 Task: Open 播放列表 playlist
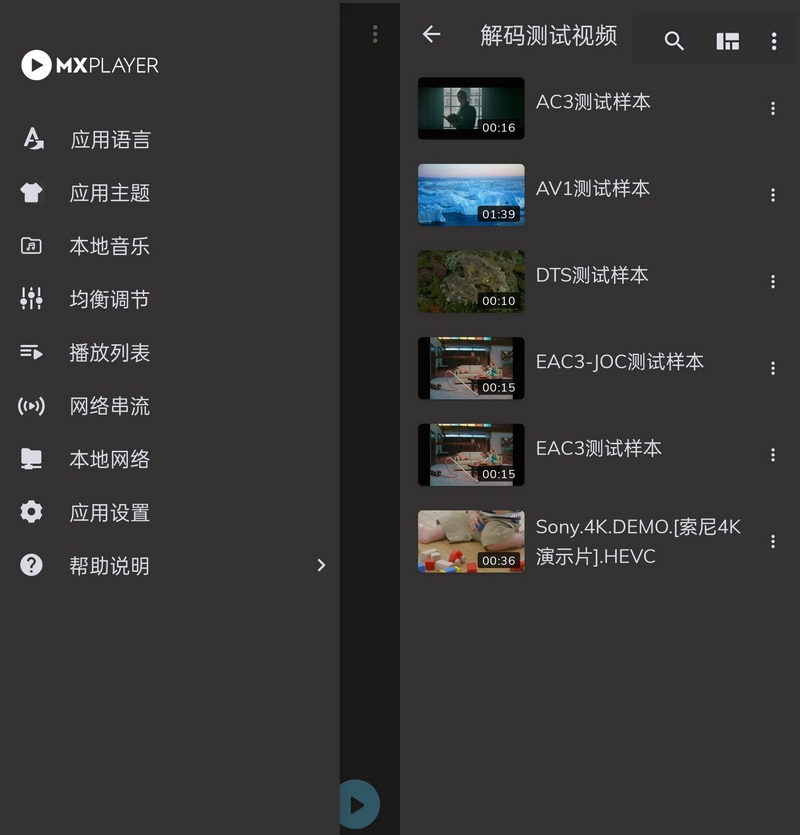click(110, 353)
